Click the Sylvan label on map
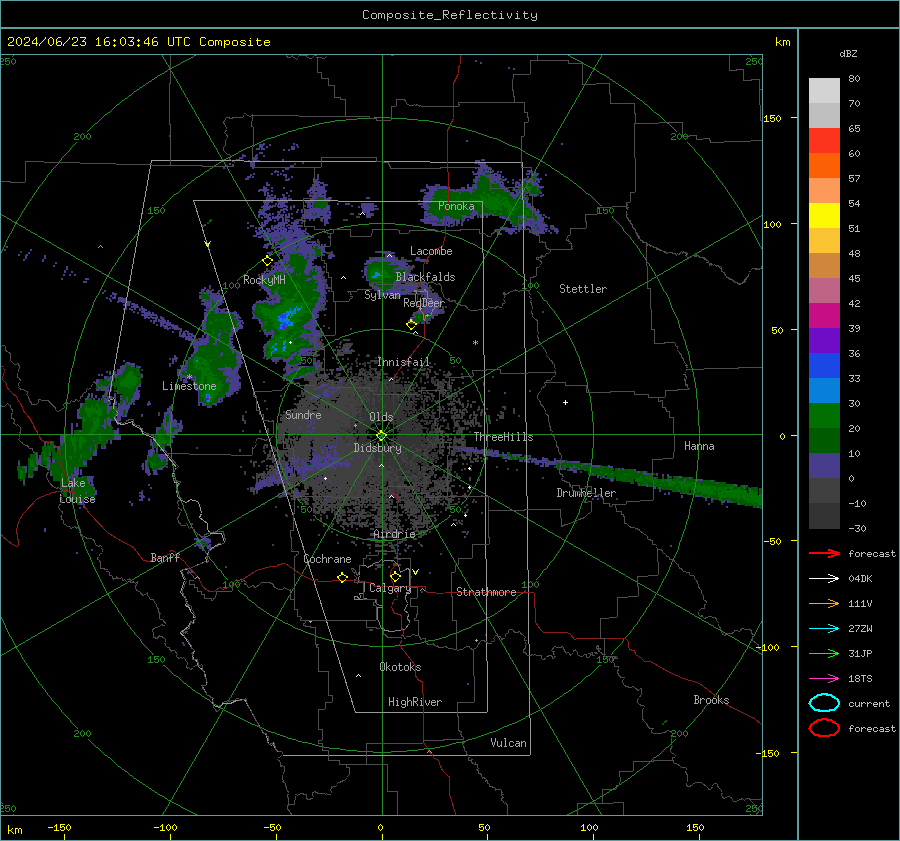 382,295
